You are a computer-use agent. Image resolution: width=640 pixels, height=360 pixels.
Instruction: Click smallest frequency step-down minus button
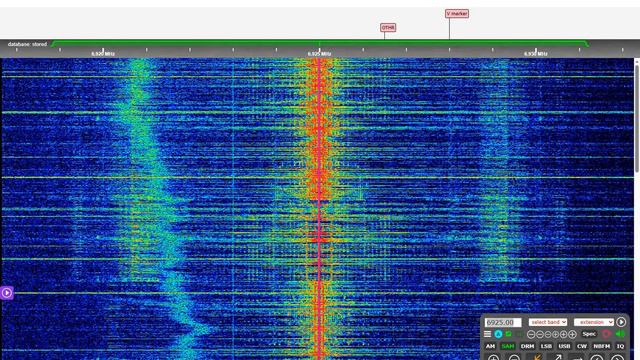coord(548,334)
